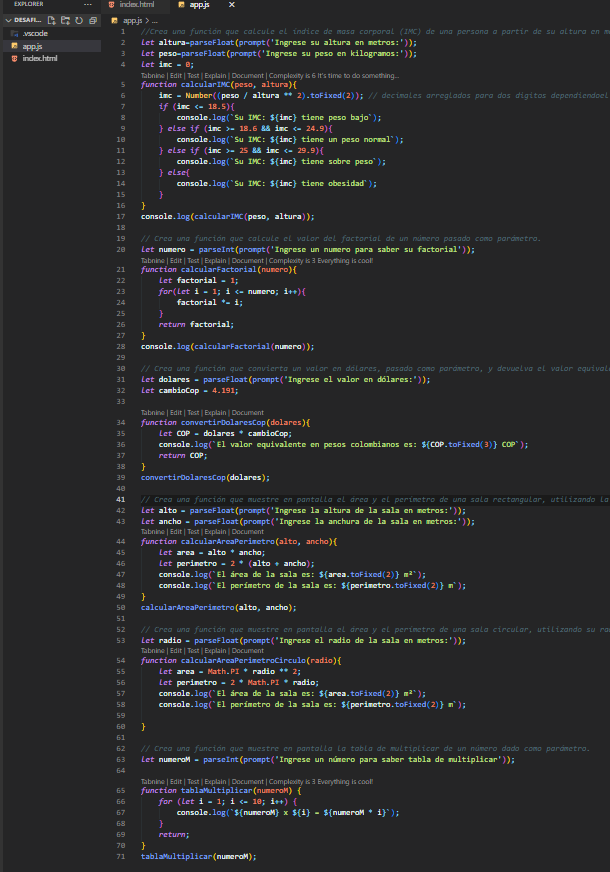This screenshot has height=872, width=610.
Task: Click Edit link above calcularIMC function
Action: pyautogui.click(x=176, y=76)
